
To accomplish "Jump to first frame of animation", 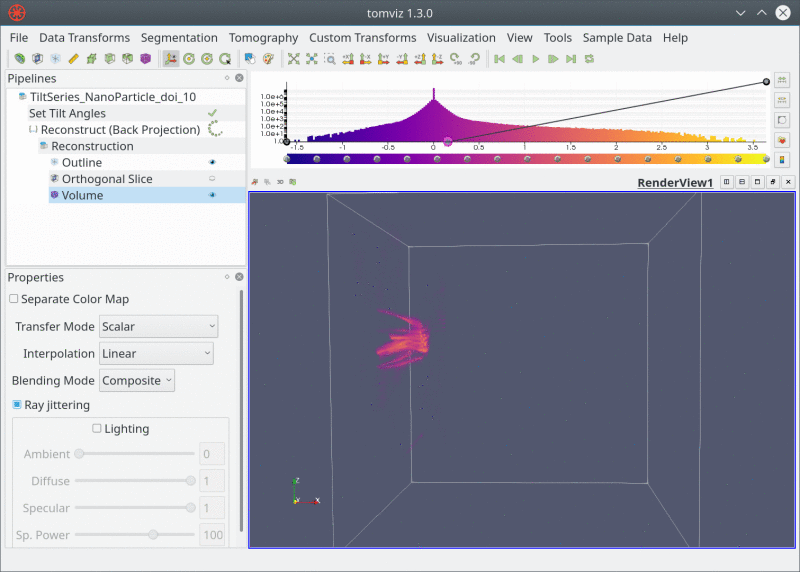I will pyautogui.click(x=499, y=59).
